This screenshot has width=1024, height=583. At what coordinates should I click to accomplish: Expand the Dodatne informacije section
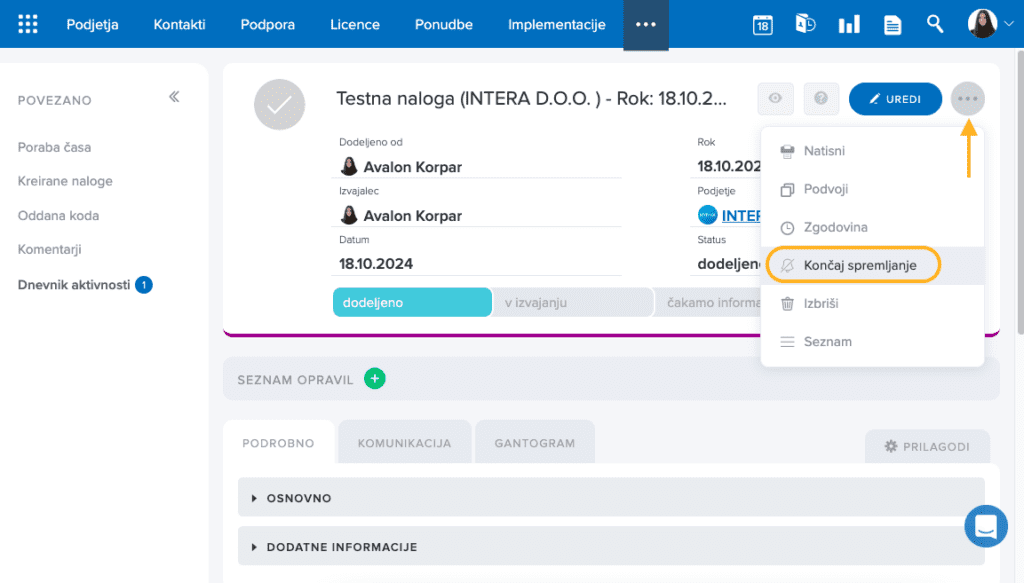(x=341, y=547)
